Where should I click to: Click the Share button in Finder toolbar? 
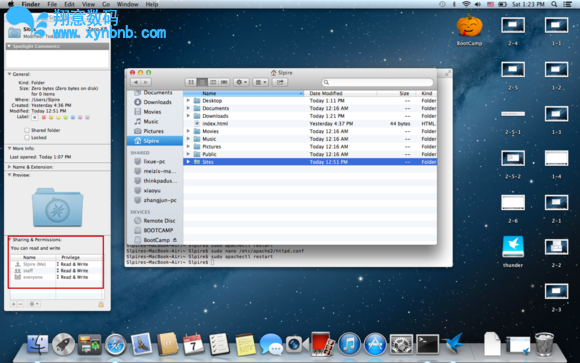[x=280, y=82]
